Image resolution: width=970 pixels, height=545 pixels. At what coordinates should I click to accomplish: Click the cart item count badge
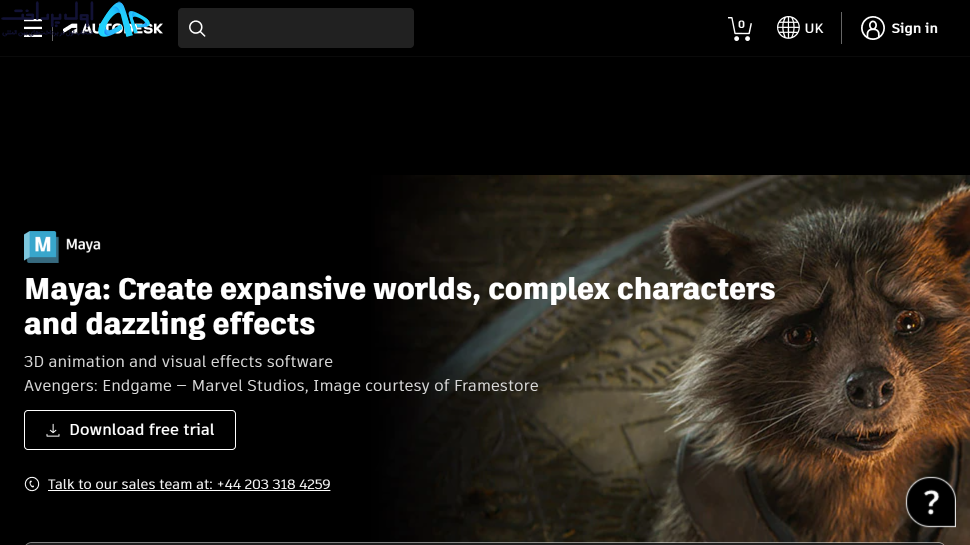pos(742,24)
